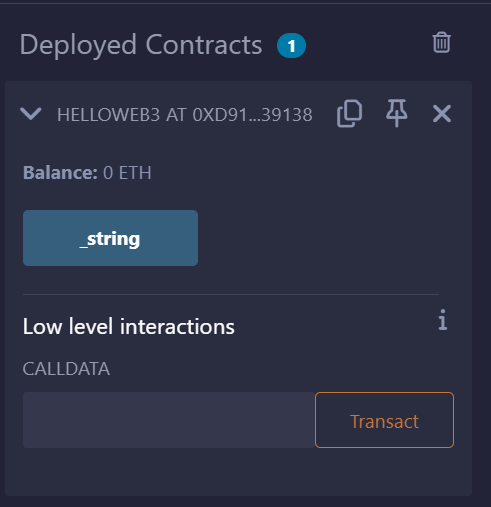The width and height of the screenshot is (491, 507).
Task: Select the HELLOWEB3 AT 0XD91...39138 title
Action: point(185,115)
